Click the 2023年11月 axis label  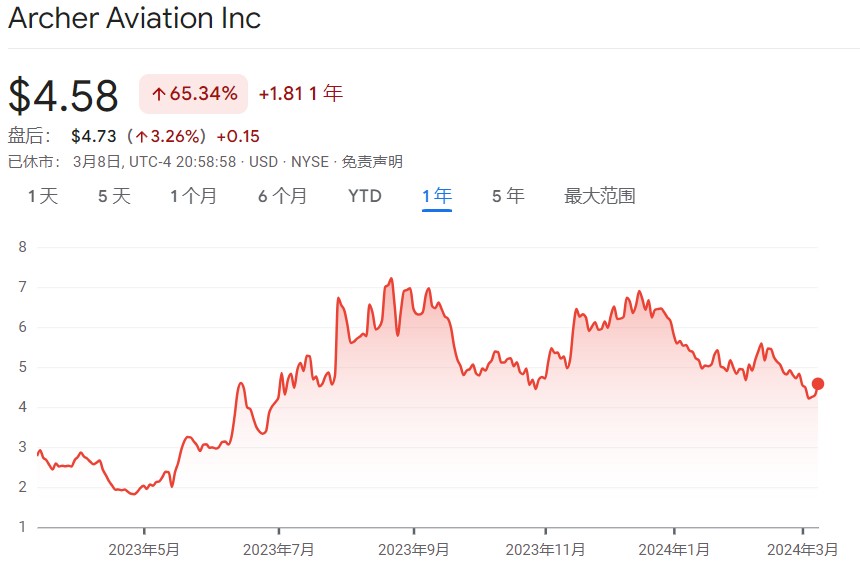coord(546,549)
